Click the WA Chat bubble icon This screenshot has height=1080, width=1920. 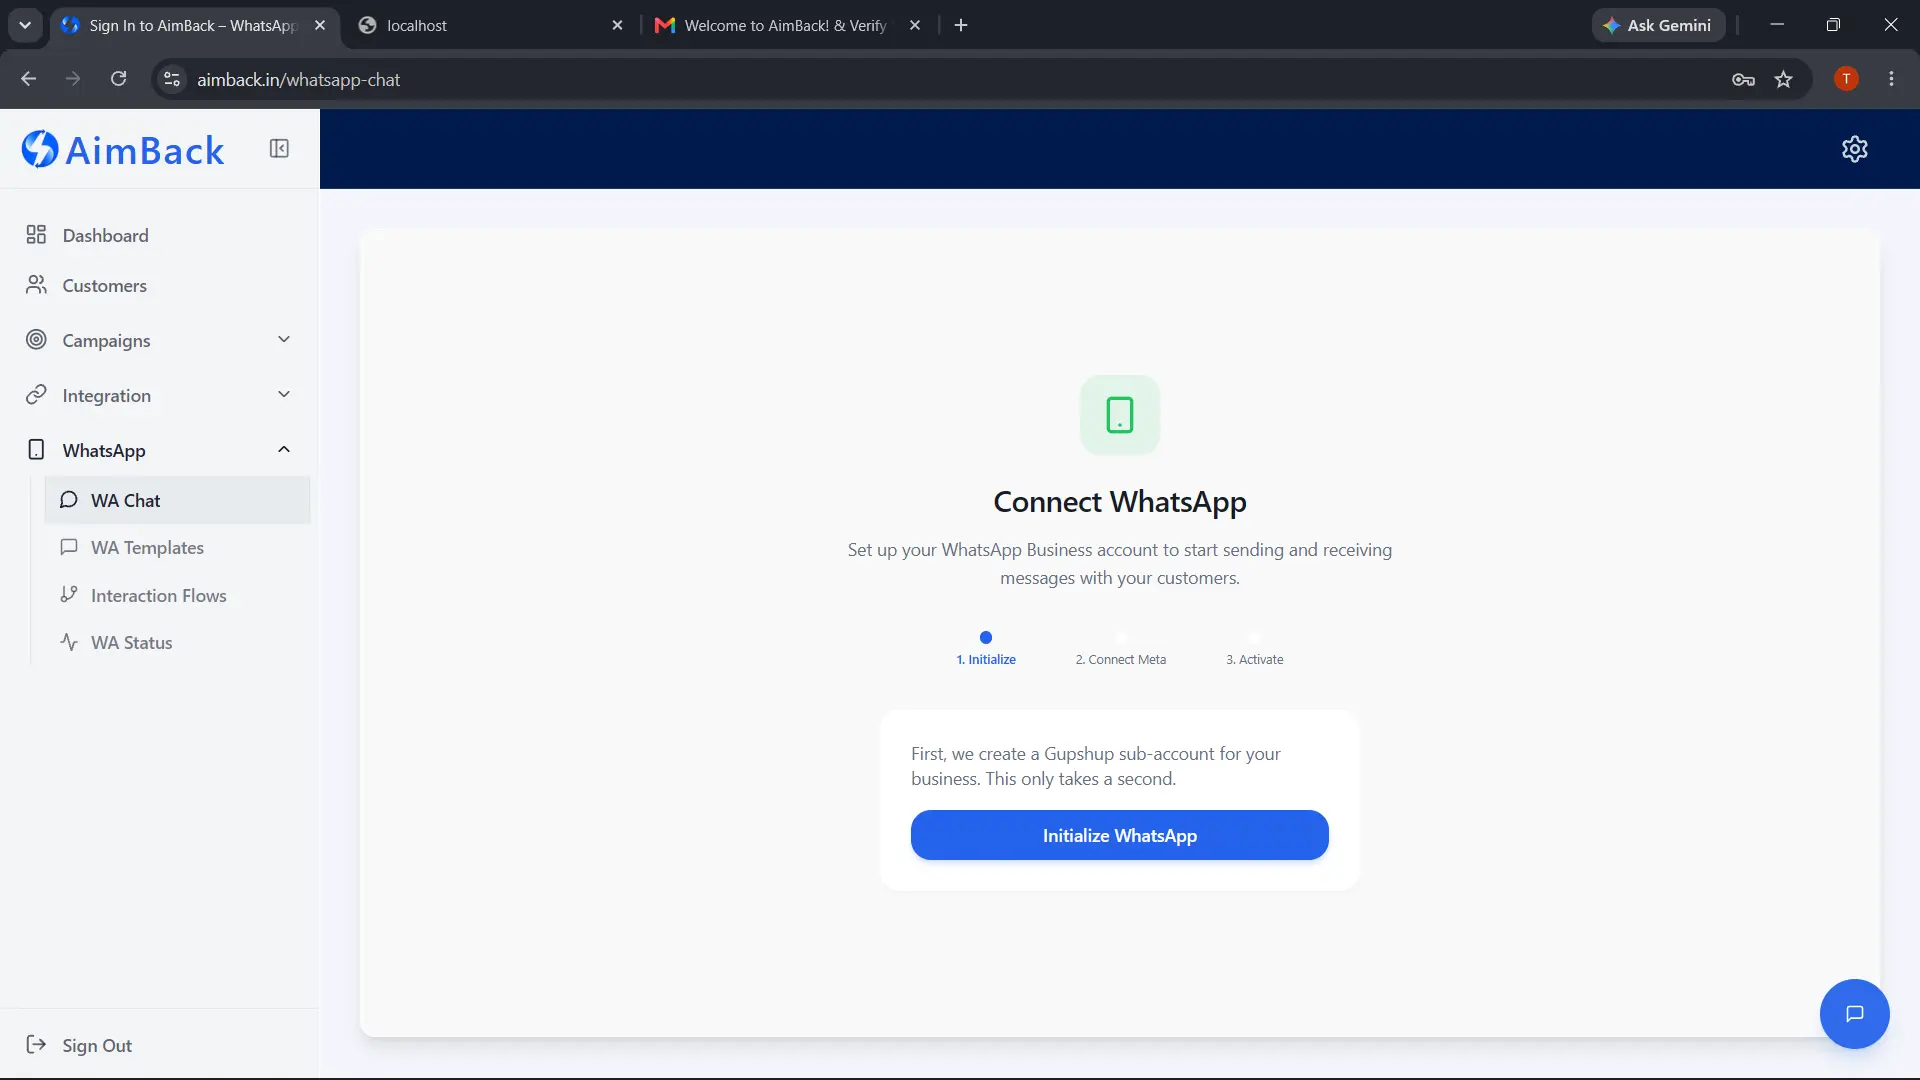[69, 500]
